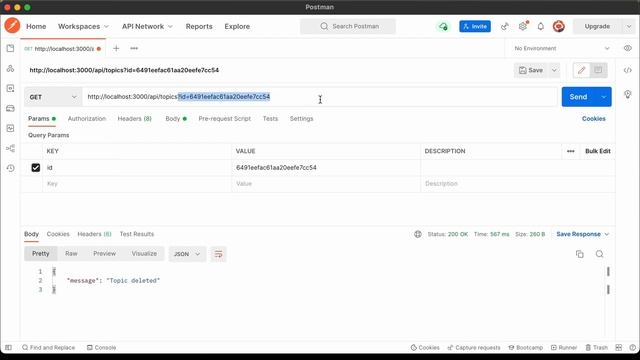Screen dimensions: 640x360
Task: Copy the response body icon
Action: (x=580, y=254)
